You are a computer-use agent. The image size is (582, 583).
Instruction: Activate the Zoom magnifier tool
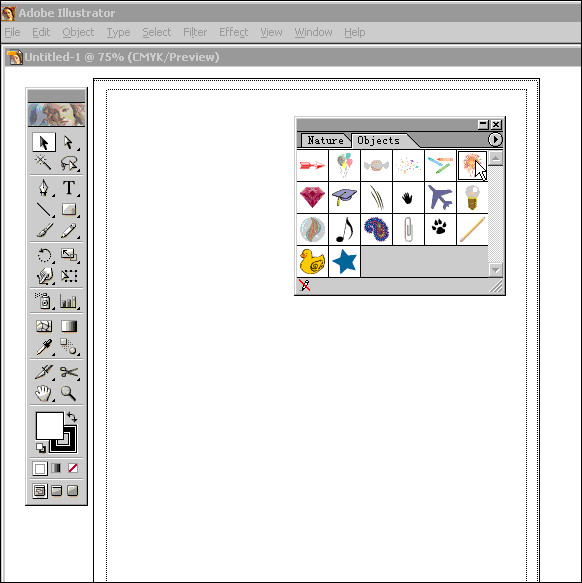click(69, 393)
